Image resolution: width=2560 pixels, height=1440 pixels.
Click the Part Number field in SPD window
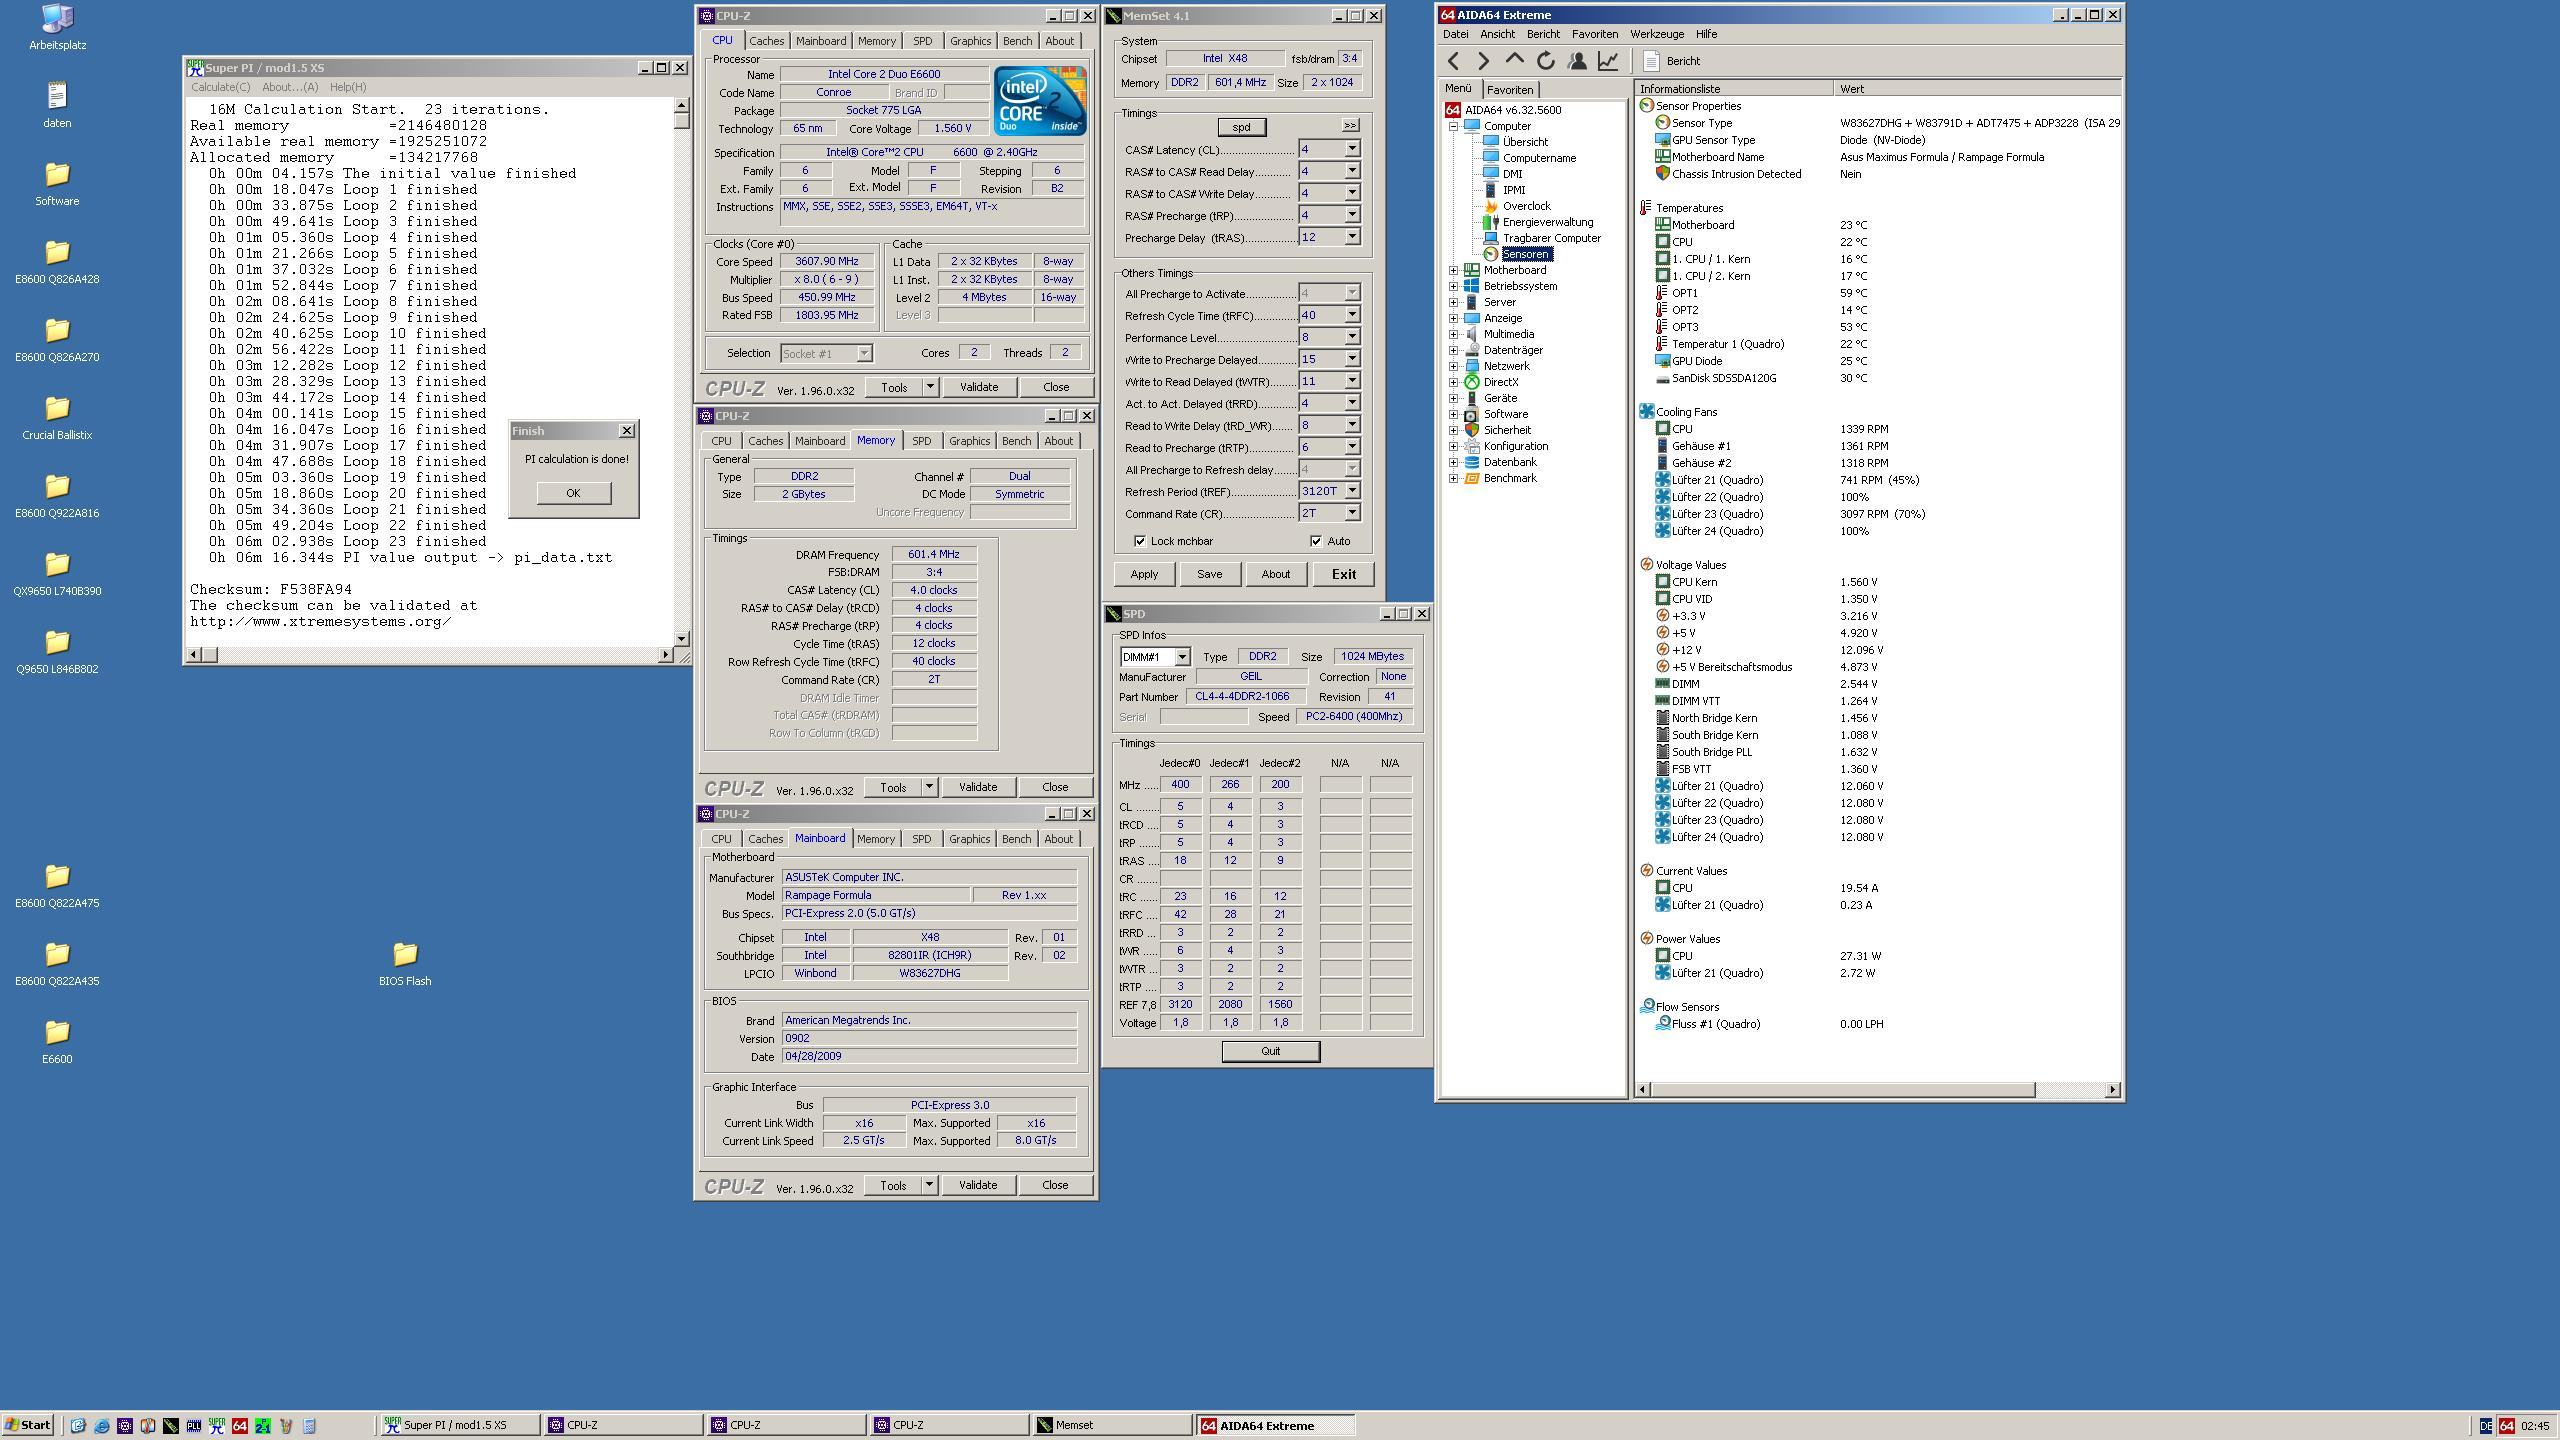(x=1247, y=697)
